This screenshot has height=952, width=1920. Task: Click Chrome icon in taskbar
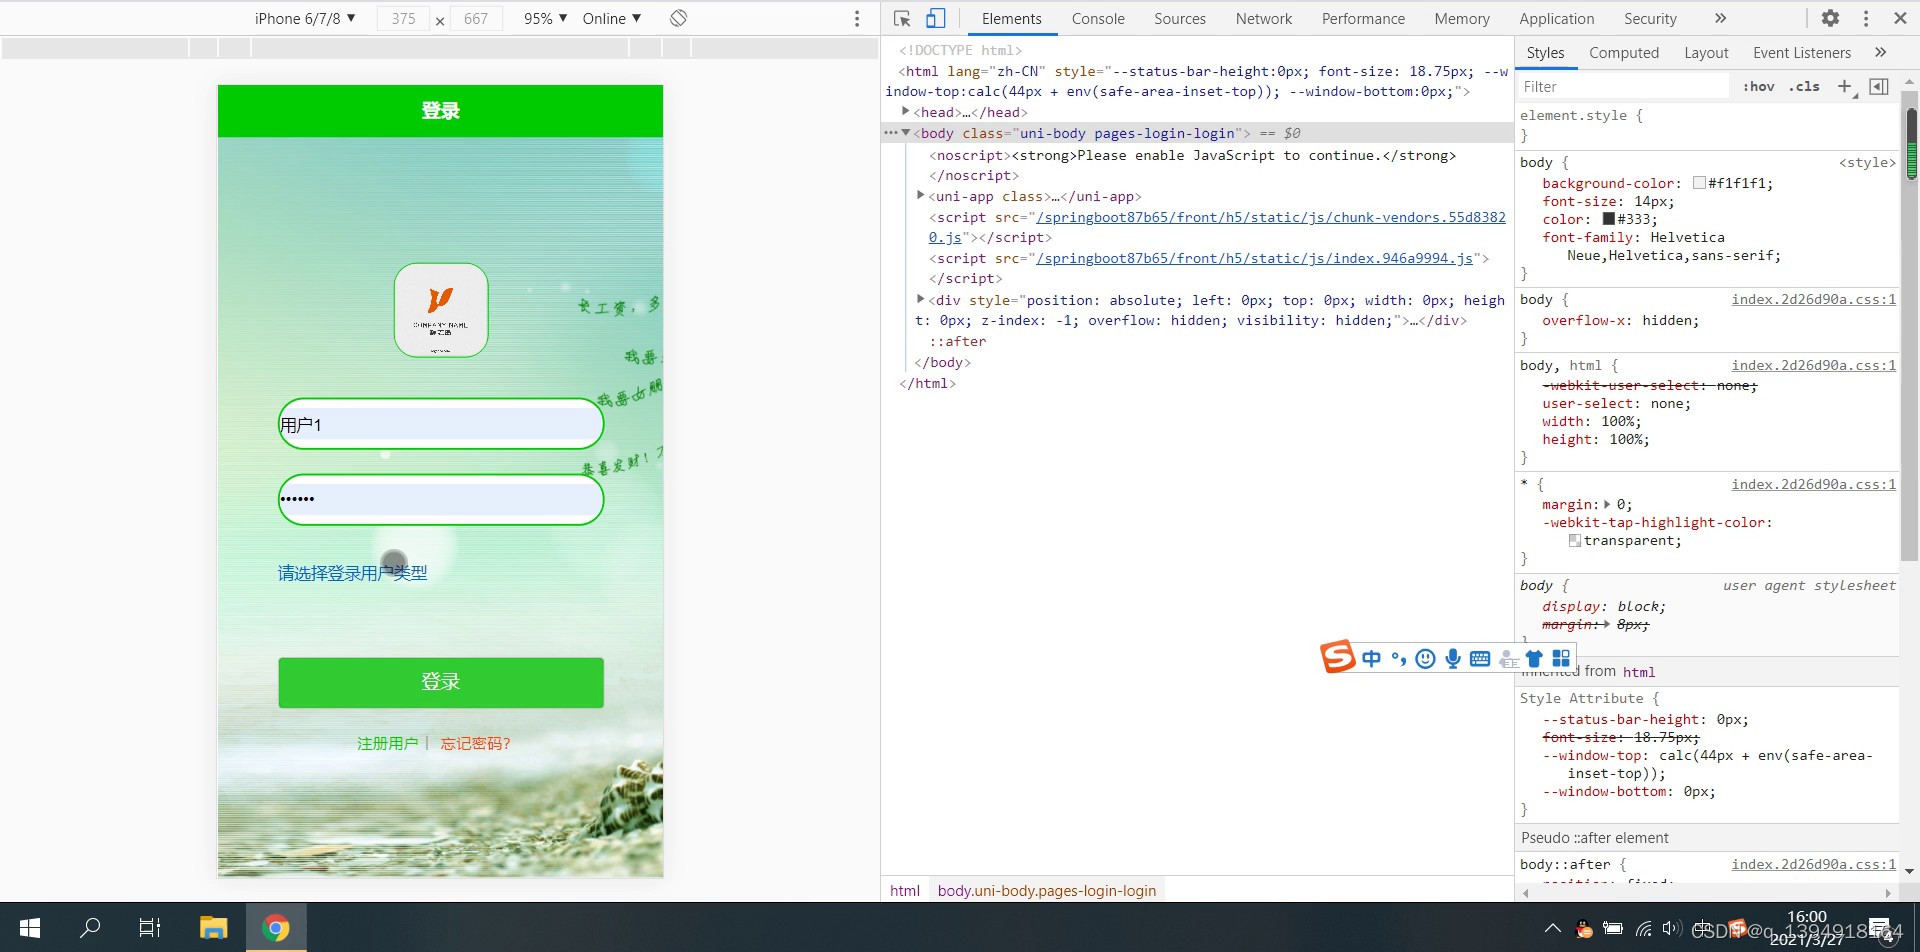click(x=276, y=928)
